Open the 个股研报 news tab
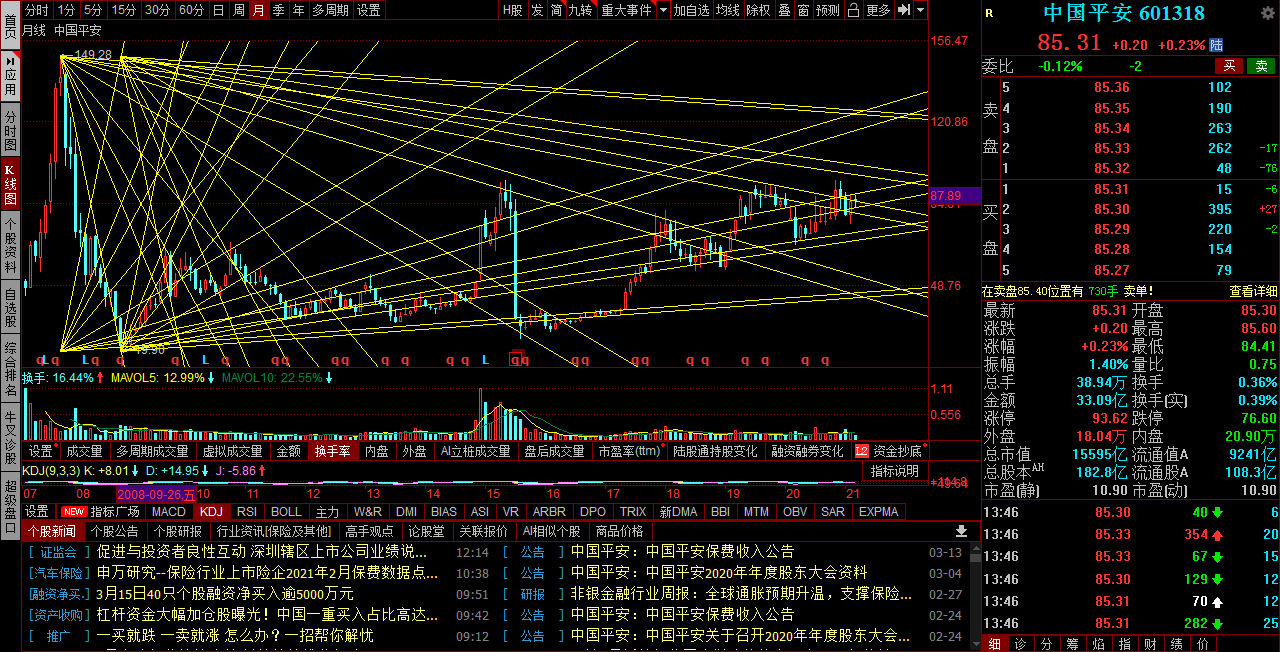The image size is (1280, 652). [176, 531]
